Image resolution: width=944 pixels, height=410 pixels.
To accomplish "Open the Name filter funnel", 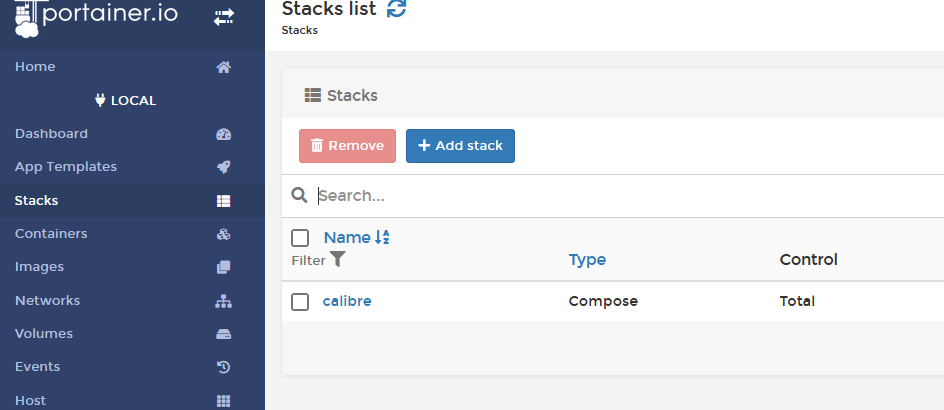I will tap(338, 259).
